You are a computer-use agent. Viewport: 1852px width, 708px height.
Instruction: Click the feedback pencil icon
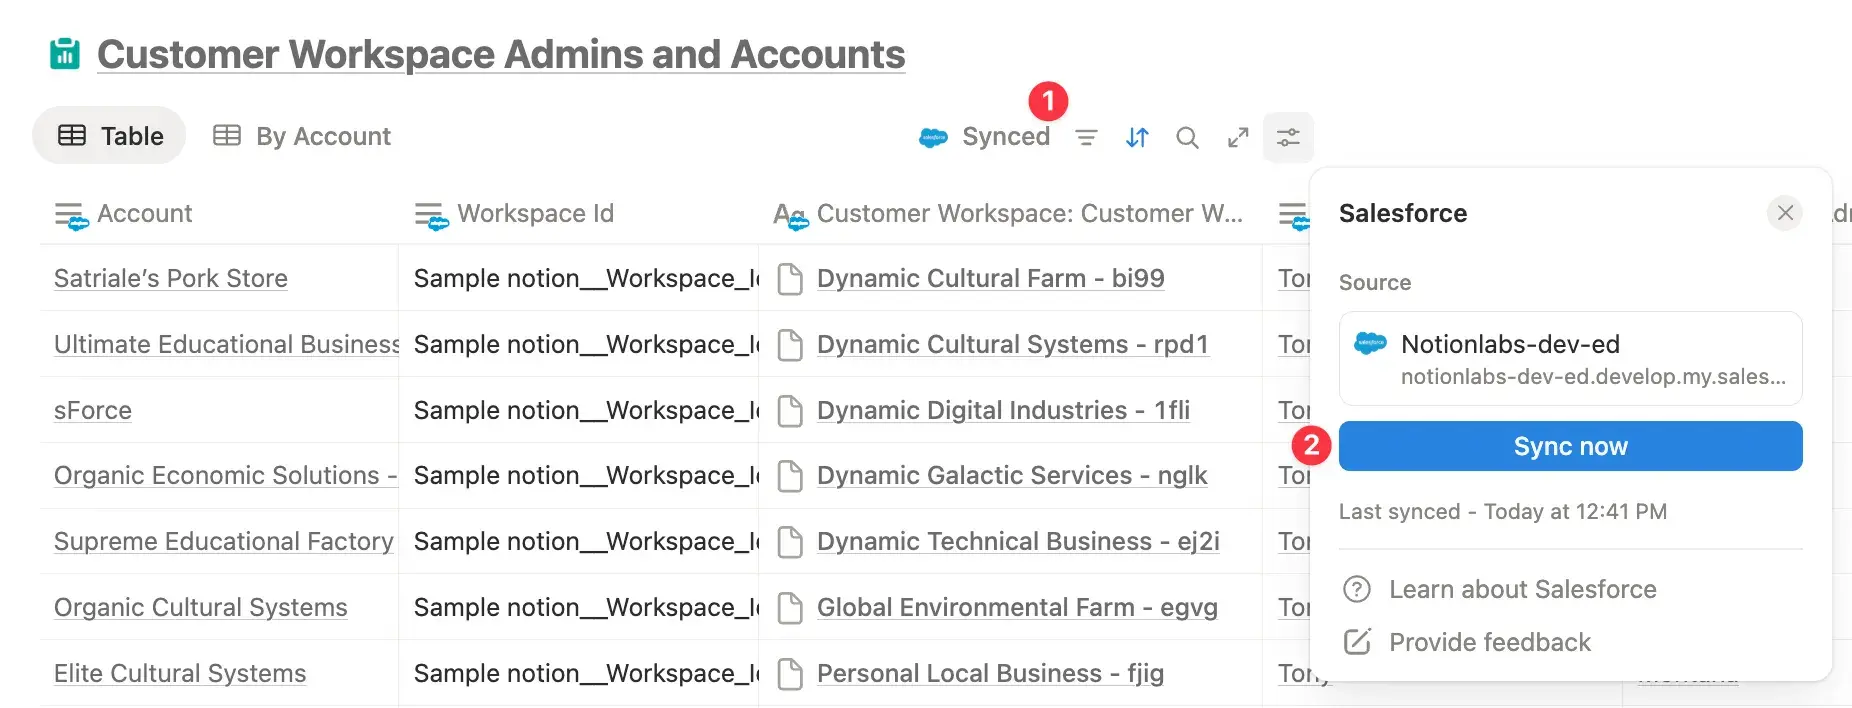click(x=1357, y=642)
